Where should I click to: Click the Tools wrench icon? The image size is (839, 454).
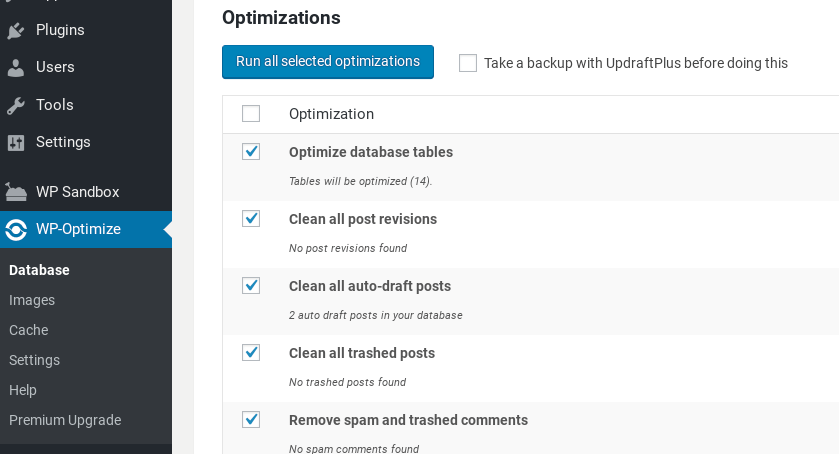coord(16,105)
